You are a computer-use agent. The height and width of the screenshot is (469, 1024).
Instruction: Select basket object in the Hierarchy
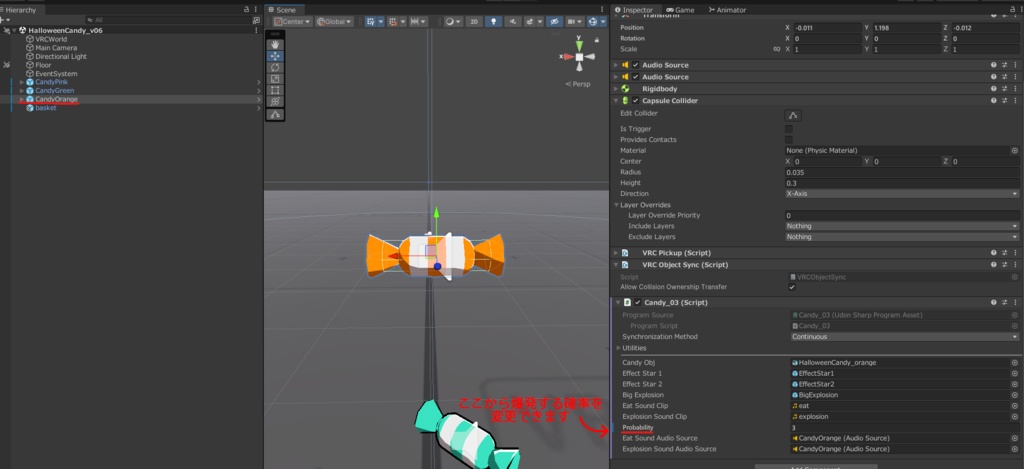[x=46, y=108]
